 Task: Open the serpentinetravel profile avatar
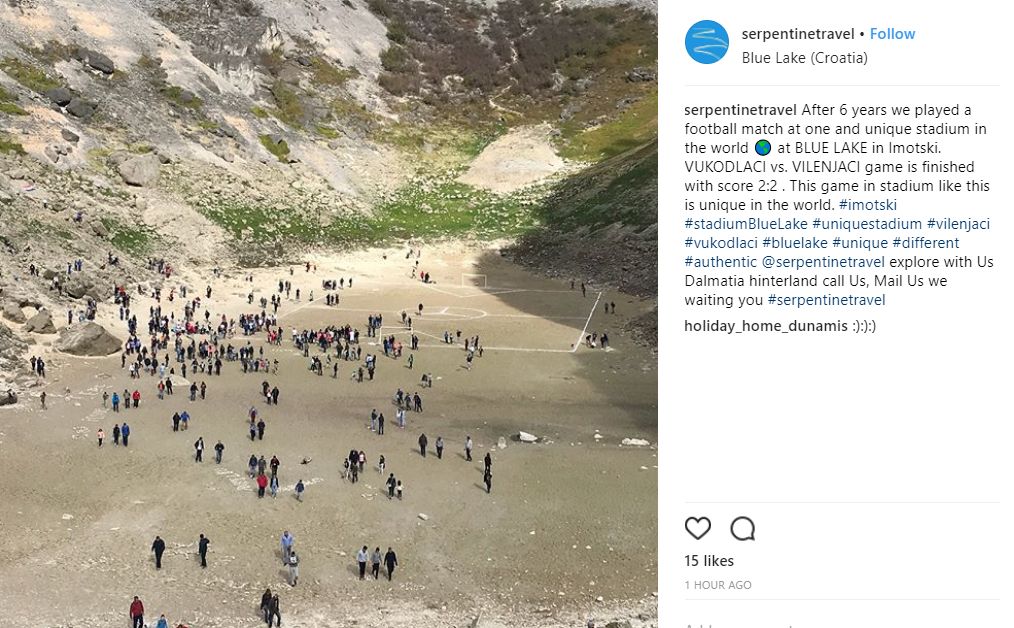(707, 42)
